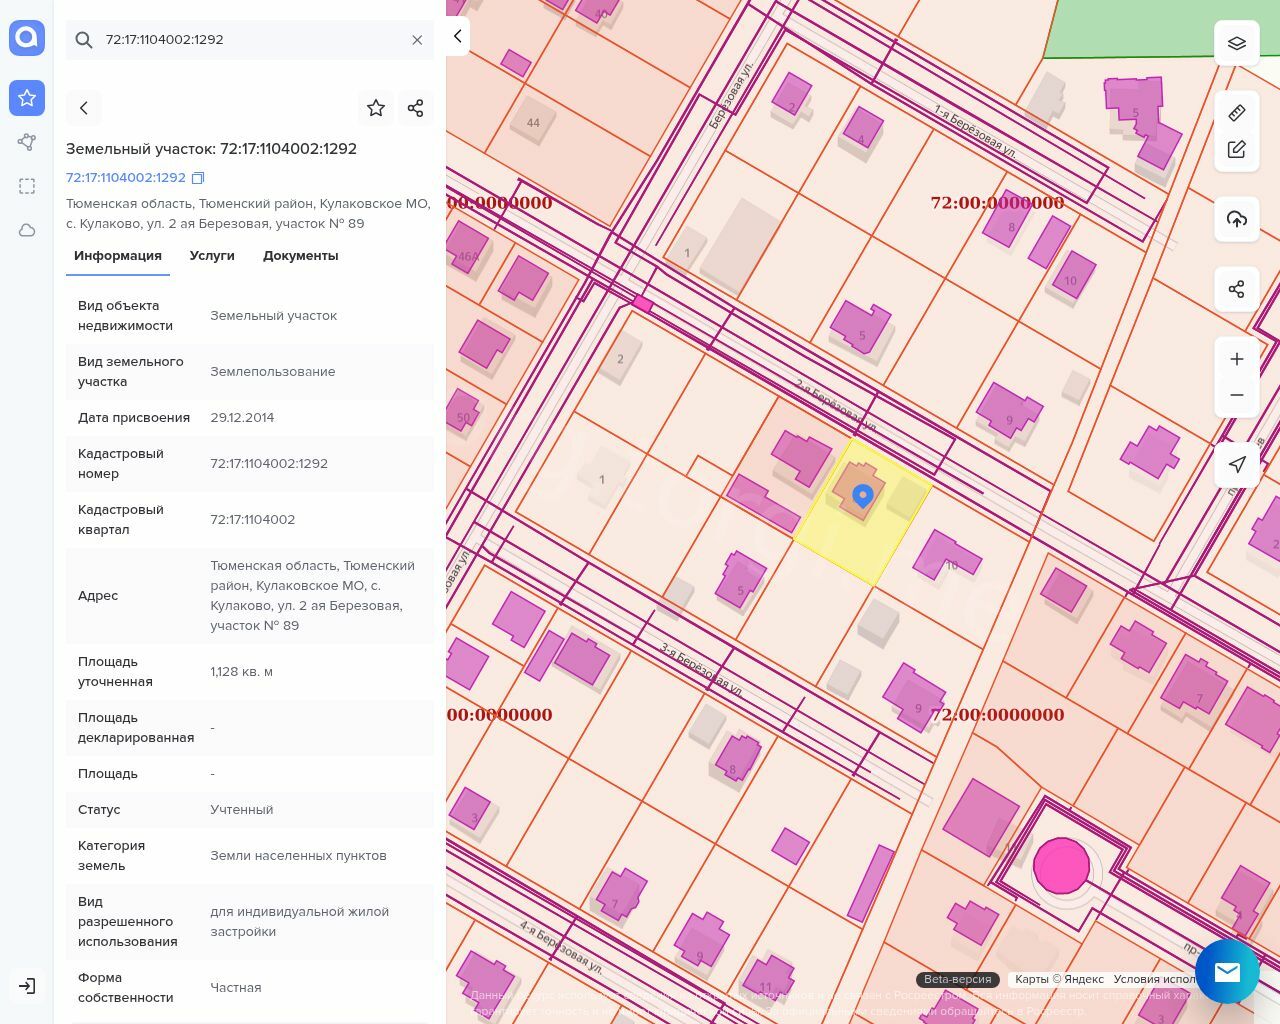This screenshot has width=1280, height=1024.
Task: Zoom in the map with plus
Action: point(1236,359)
